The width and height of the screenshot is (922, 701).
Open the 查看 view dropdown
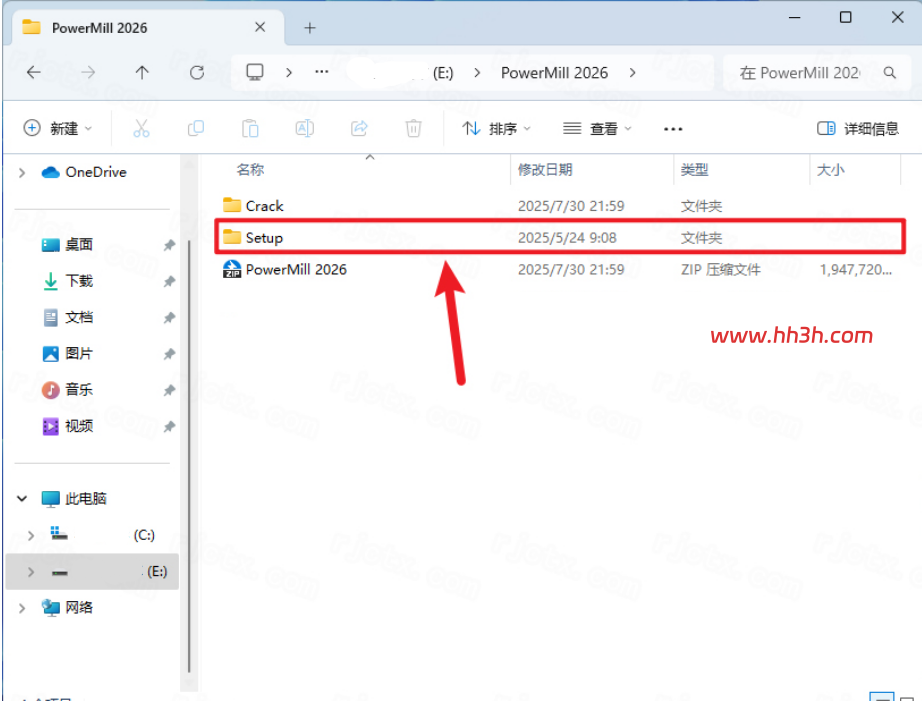(597, 128)
